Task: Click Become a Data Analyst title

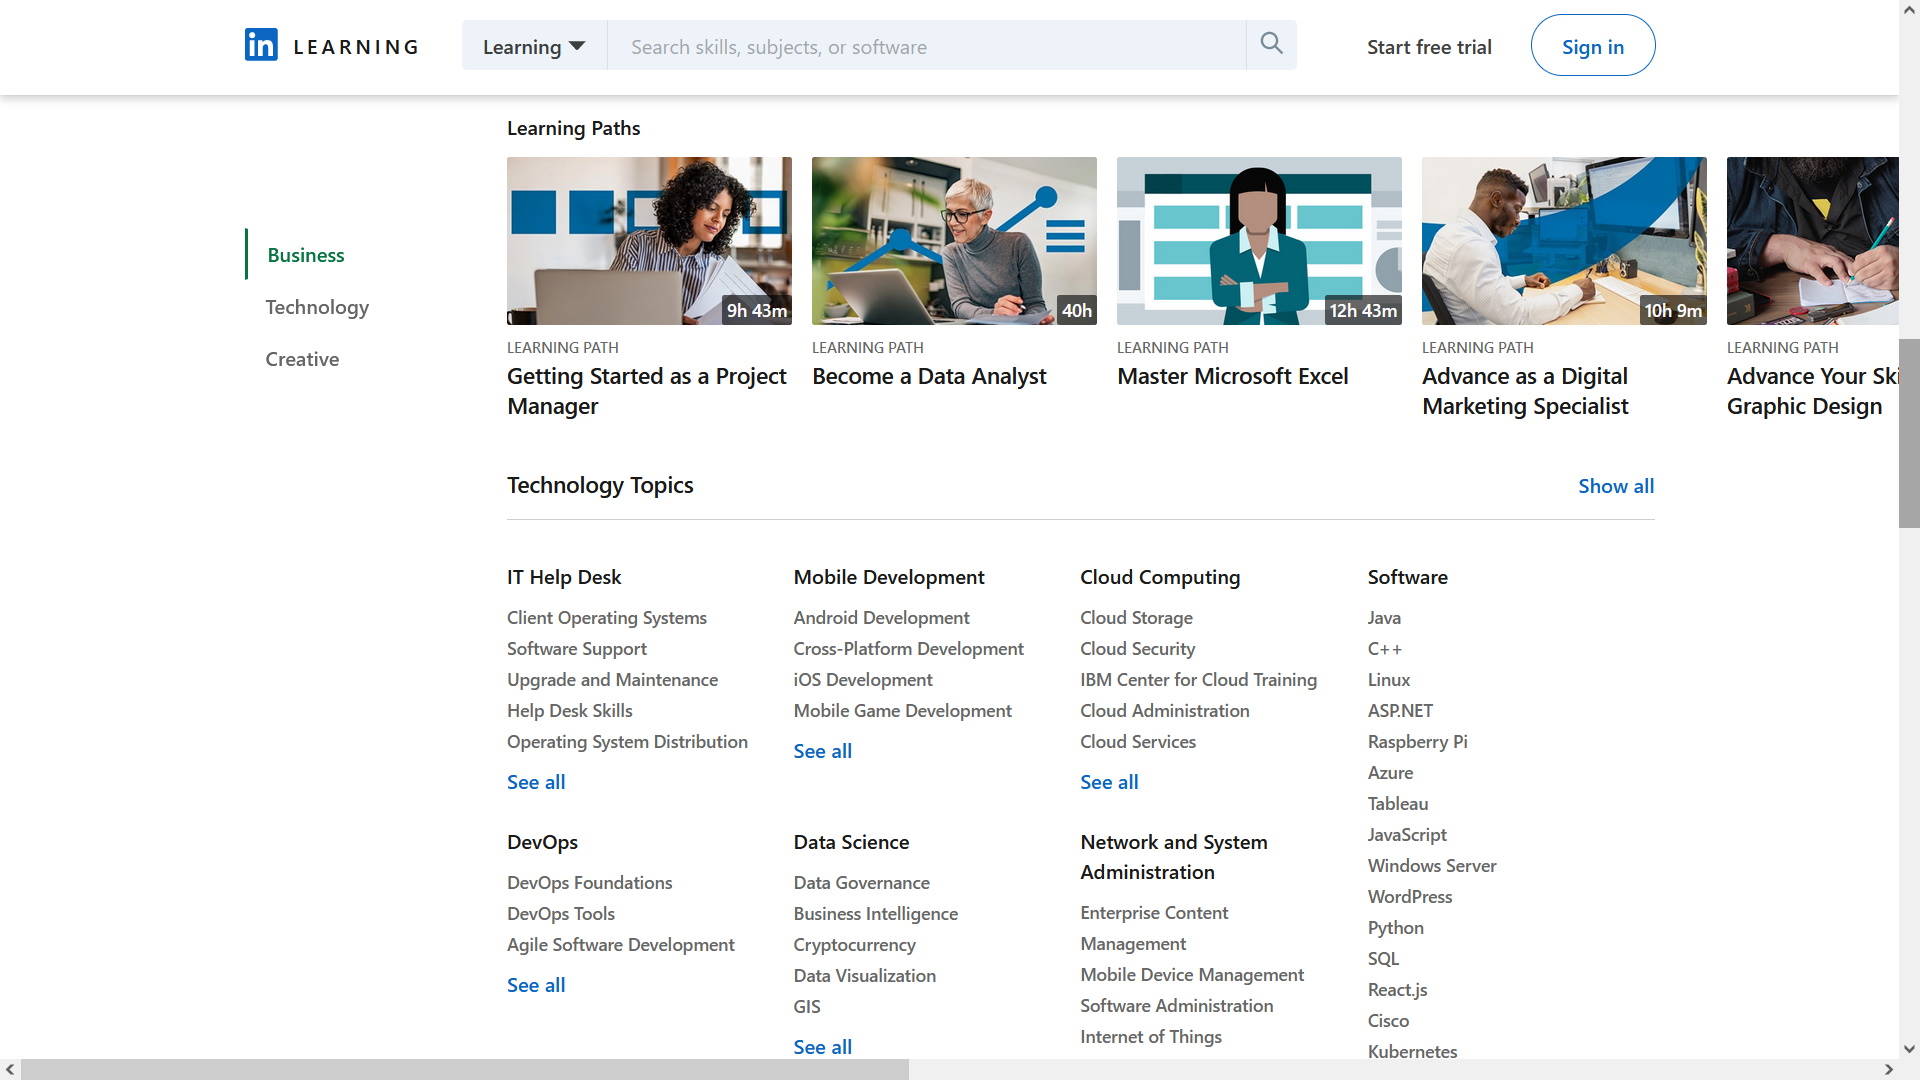Action: [929, 376]
